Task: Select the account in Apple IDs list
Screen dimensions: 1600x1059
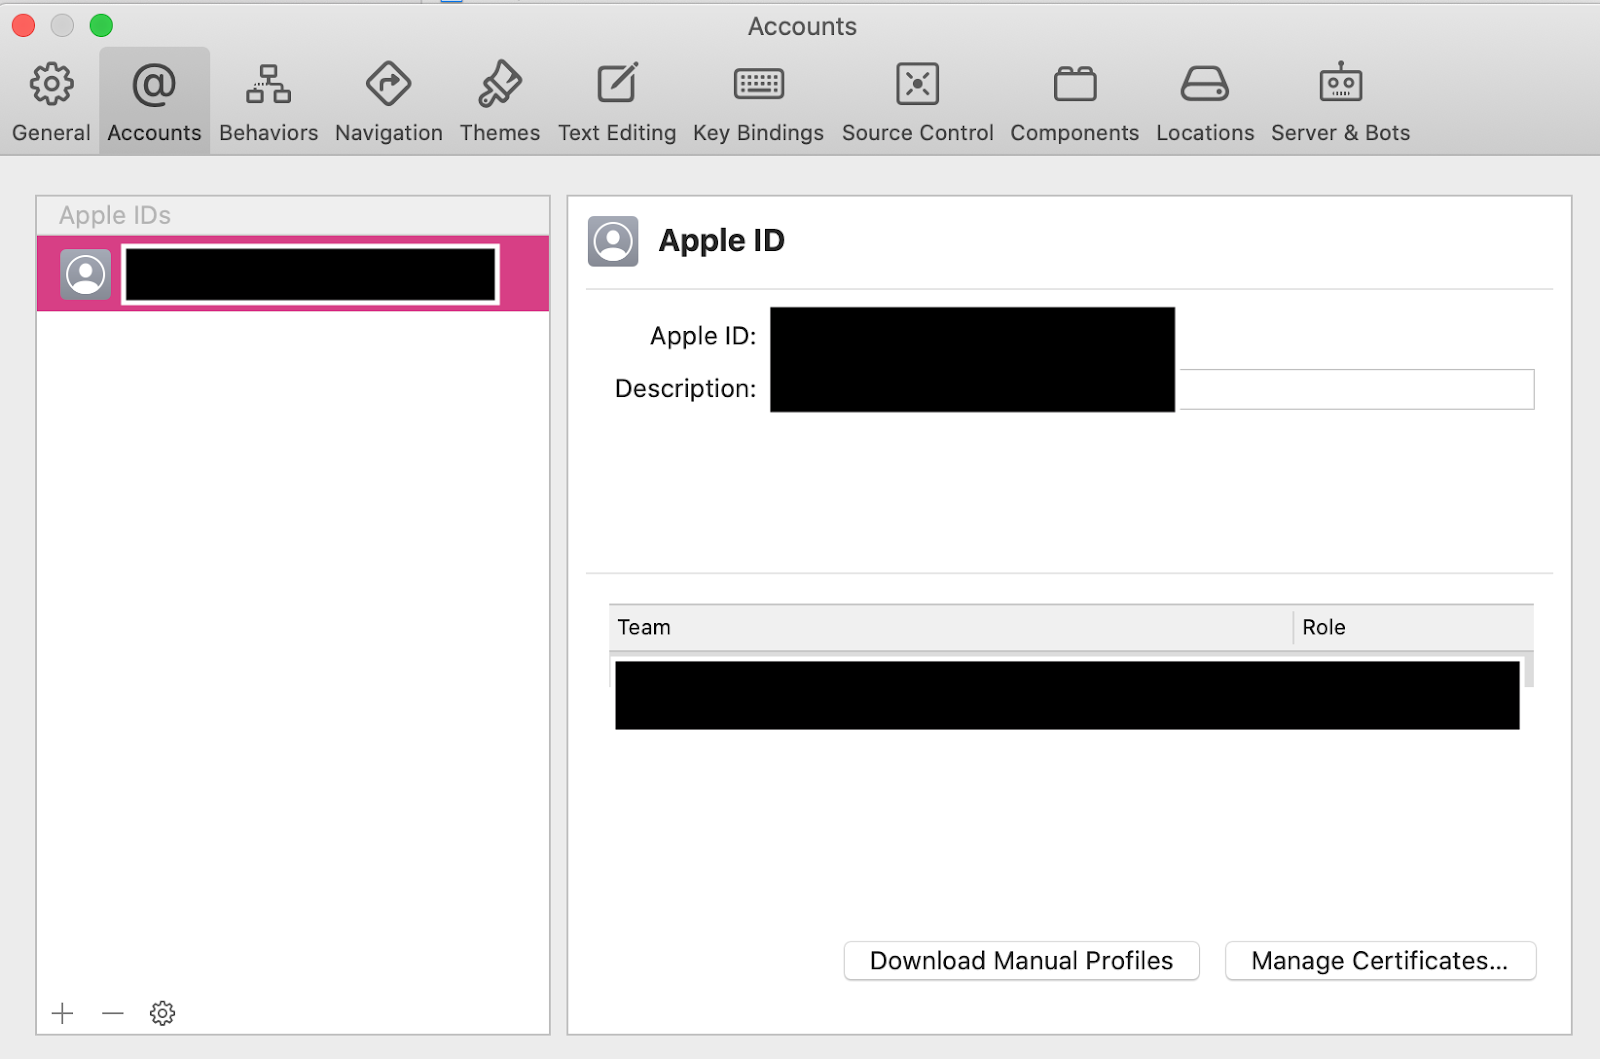Action: 293,274
